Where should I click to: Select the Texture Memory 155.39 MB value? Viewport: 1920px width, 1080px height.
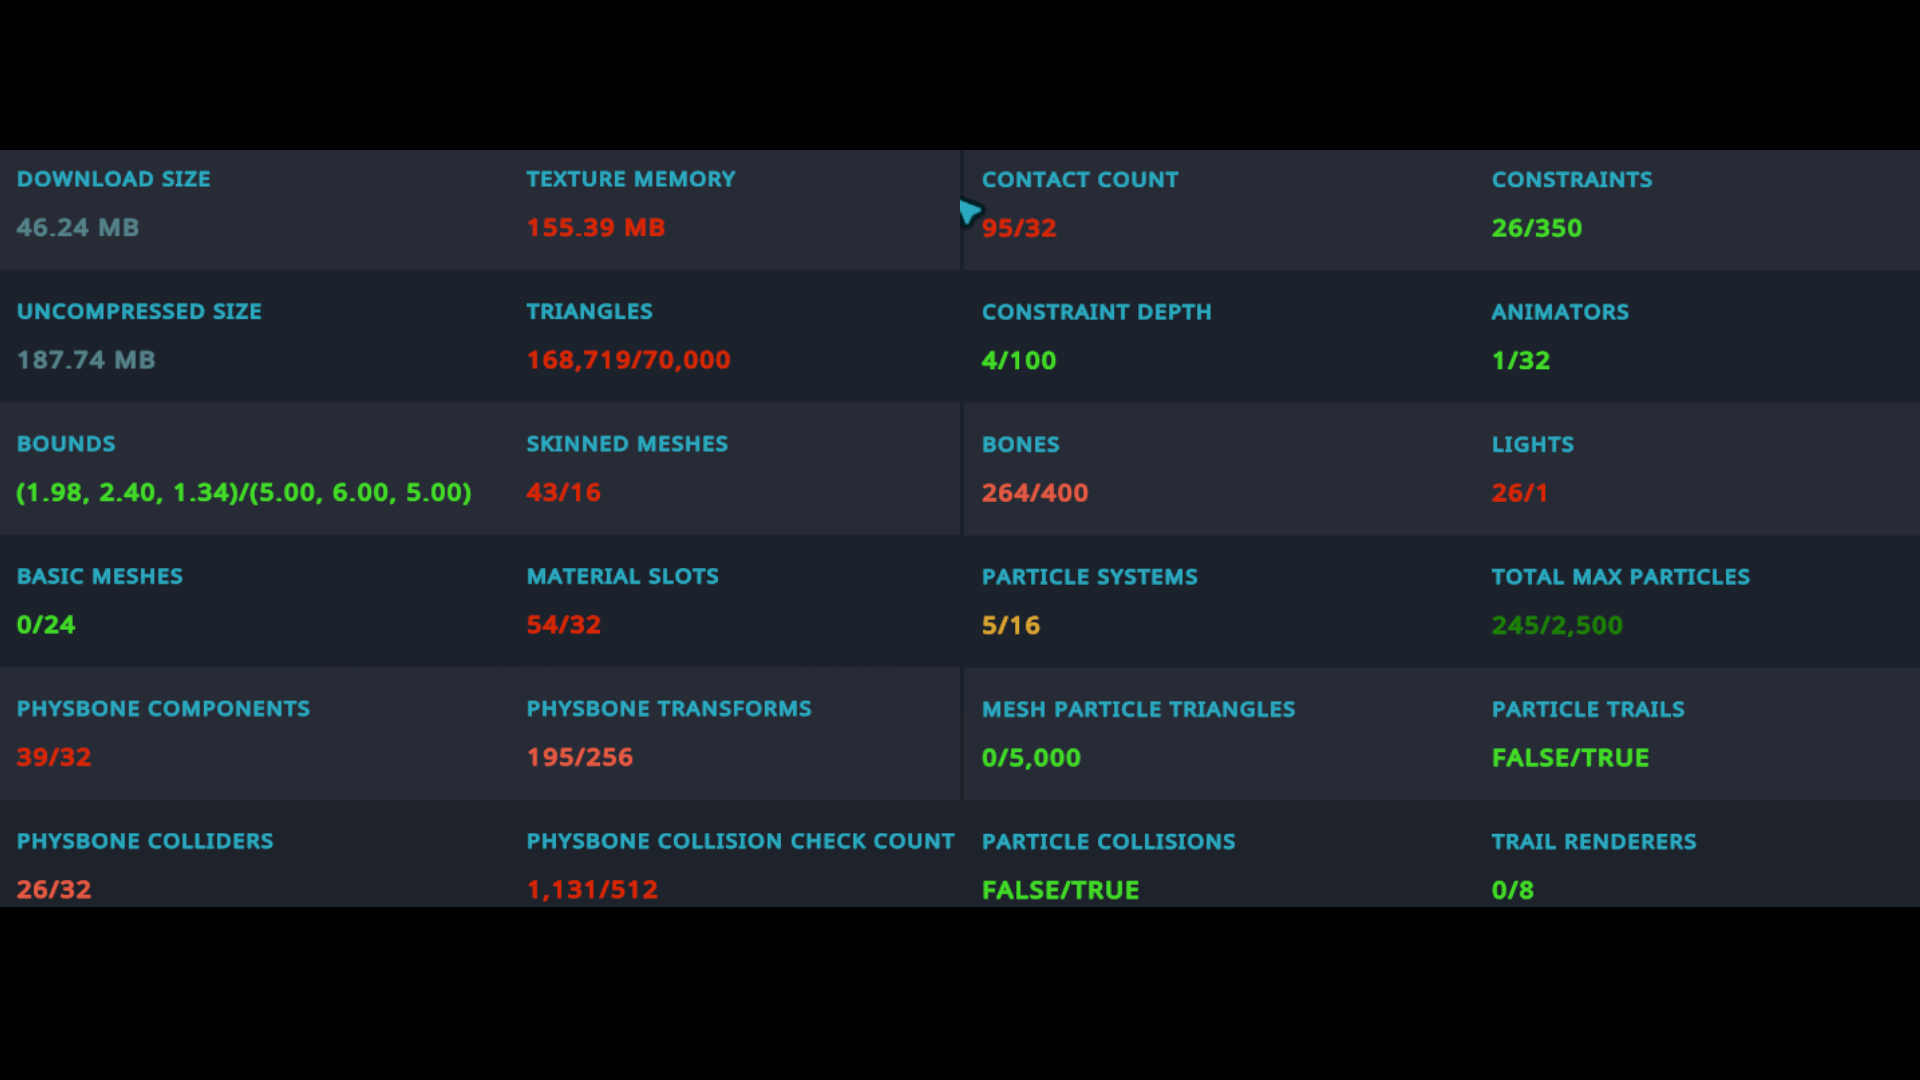595,228
